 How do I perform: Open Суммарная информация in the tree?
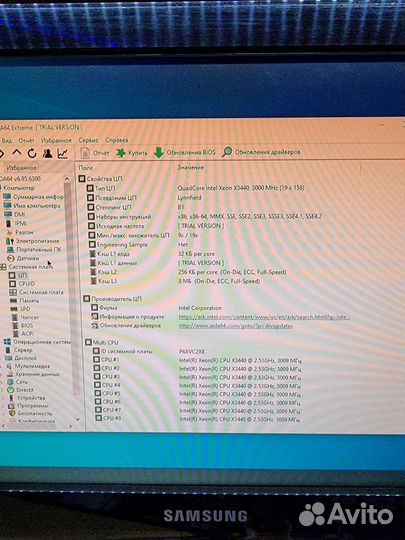[34, 197]
